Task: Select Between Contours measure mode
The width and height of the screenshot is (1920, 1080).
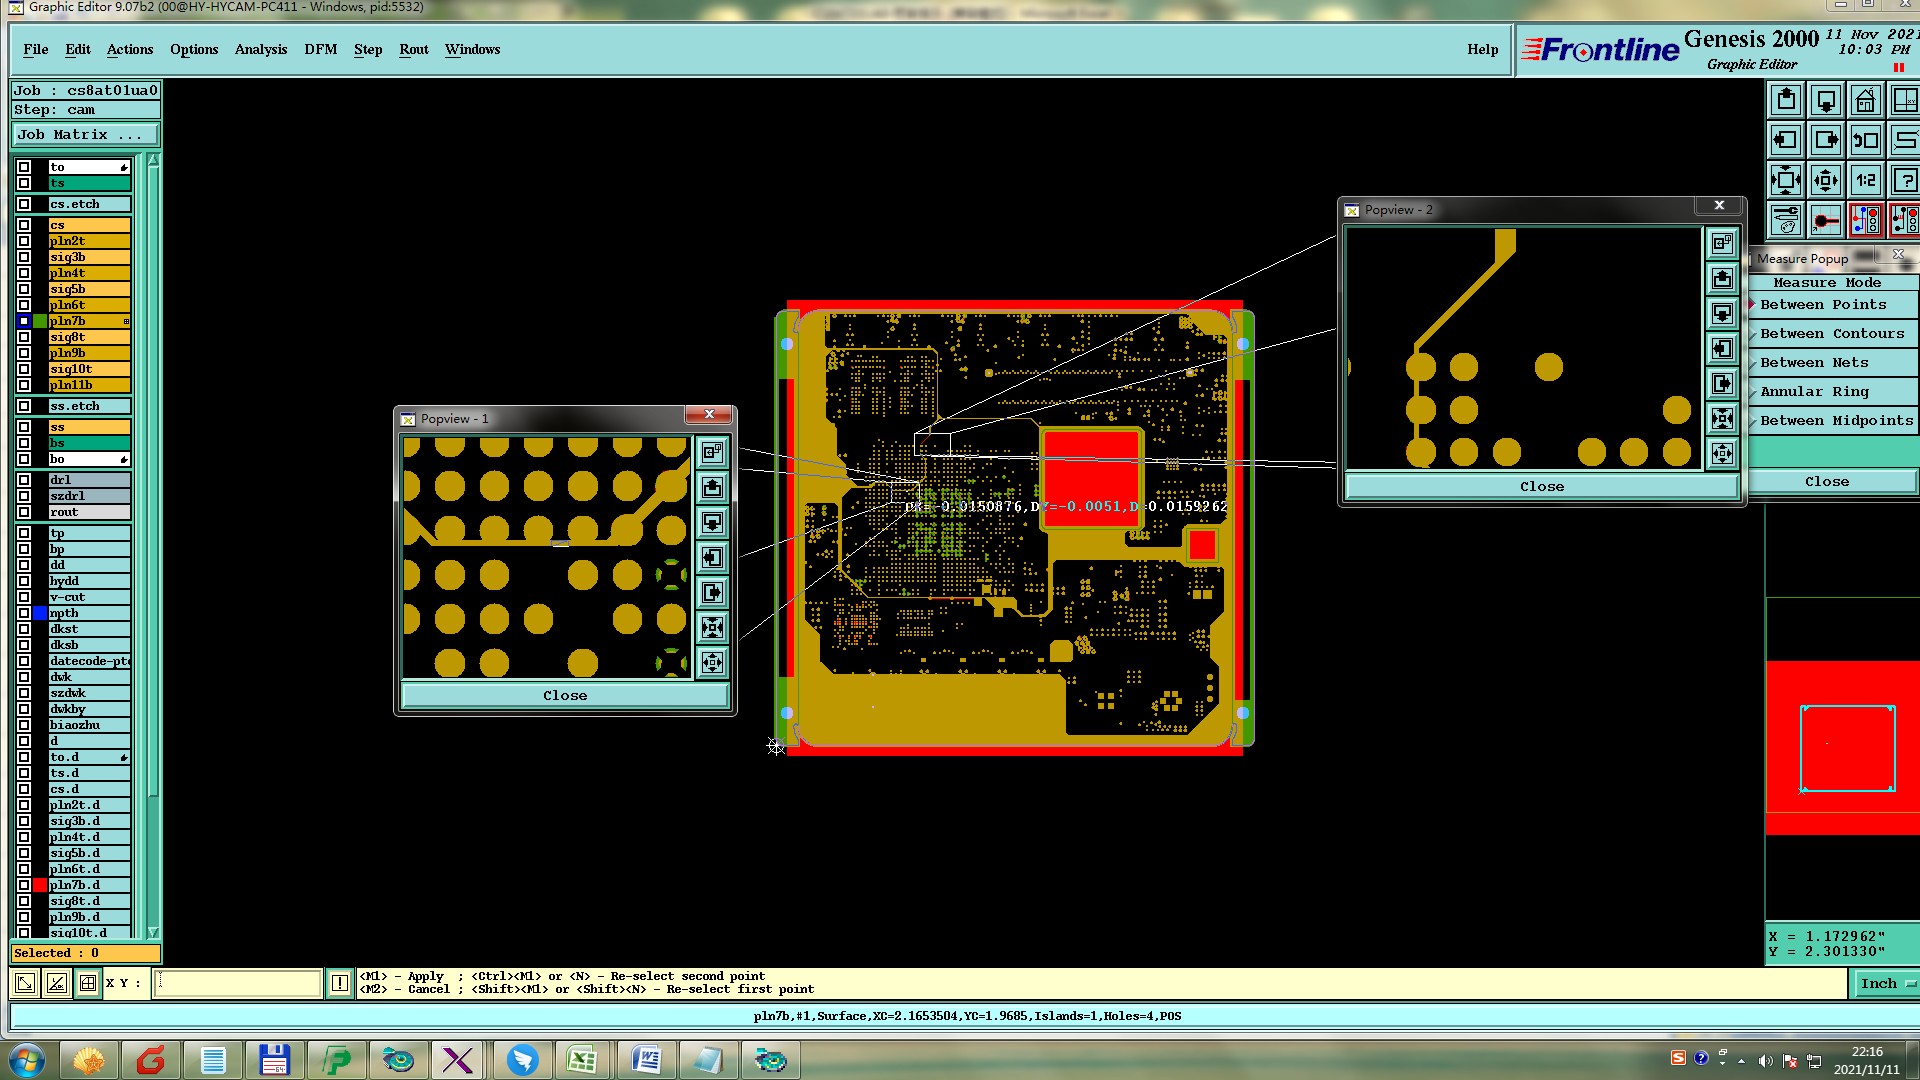Action: (1832, 334)
